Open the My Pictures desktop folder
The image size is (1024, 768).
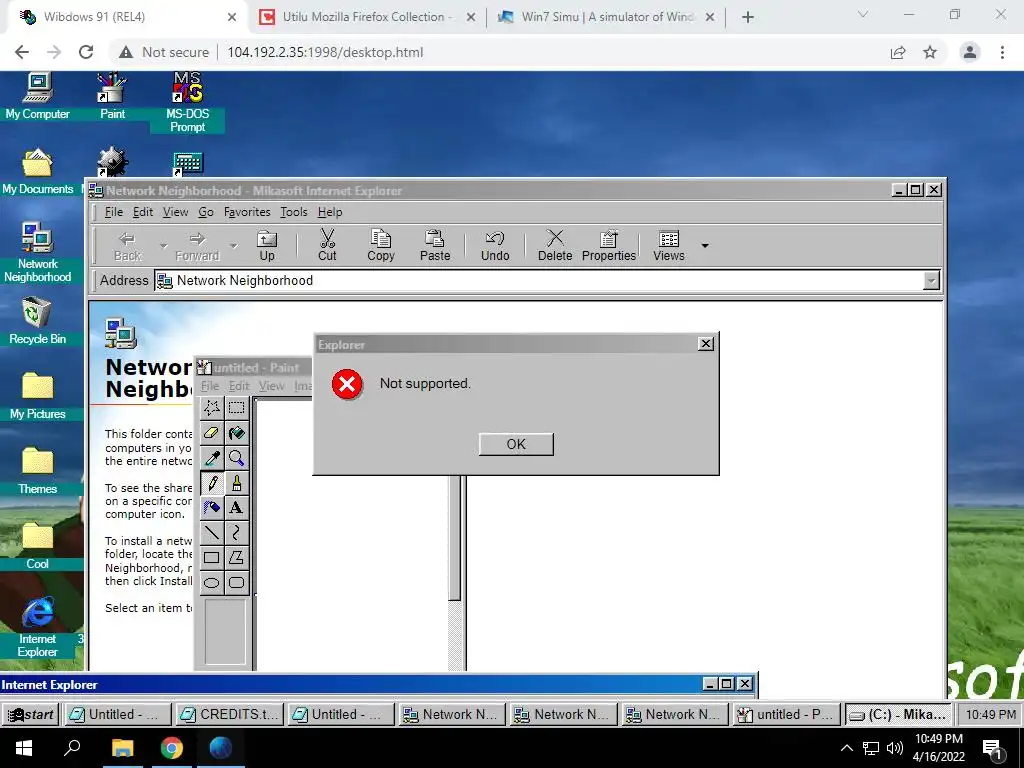tap(37, 396)
